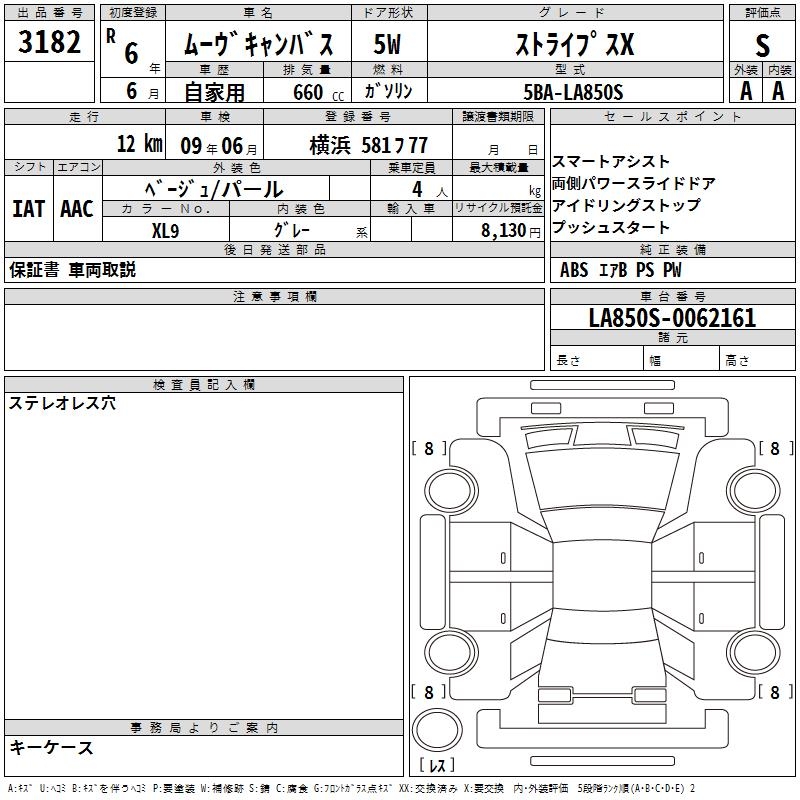Click the front bumper bar in diagram
This screenshot has width=800, height=800.
click(603, 385)
